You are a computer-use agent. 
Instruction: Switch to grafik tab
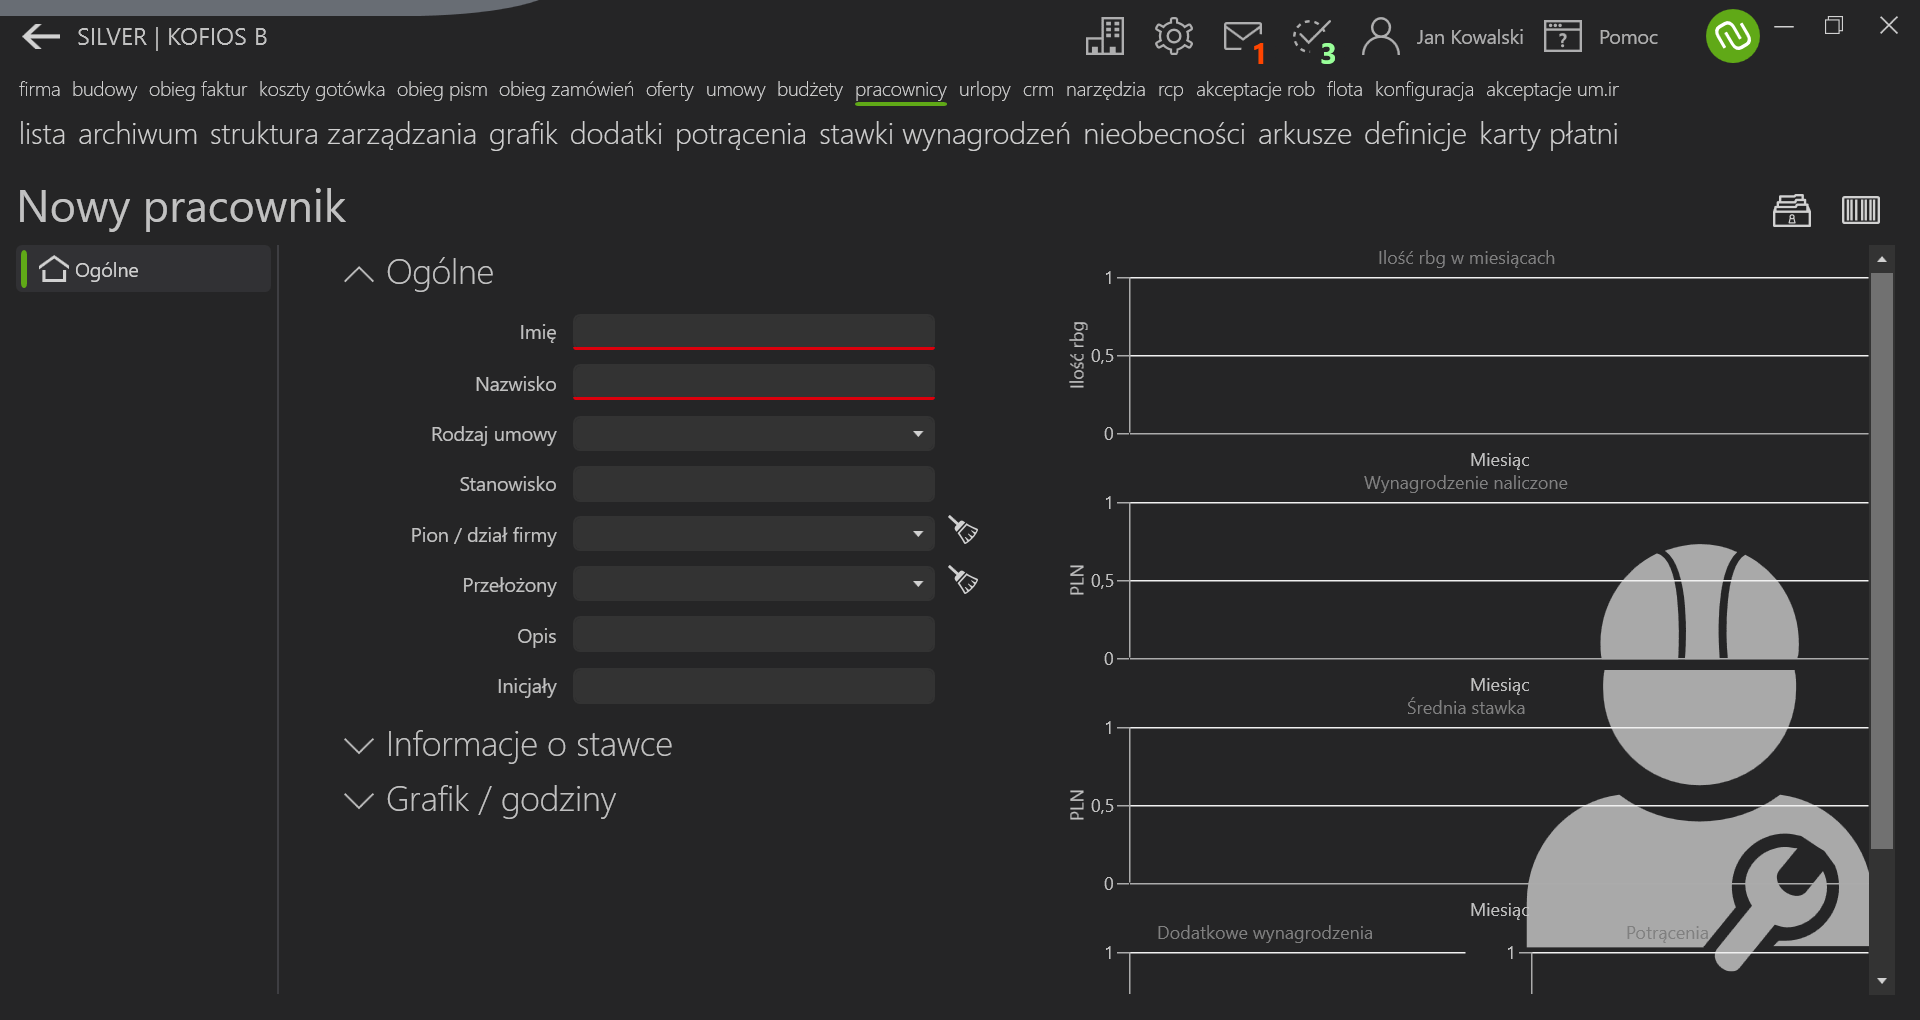point(523,134)
